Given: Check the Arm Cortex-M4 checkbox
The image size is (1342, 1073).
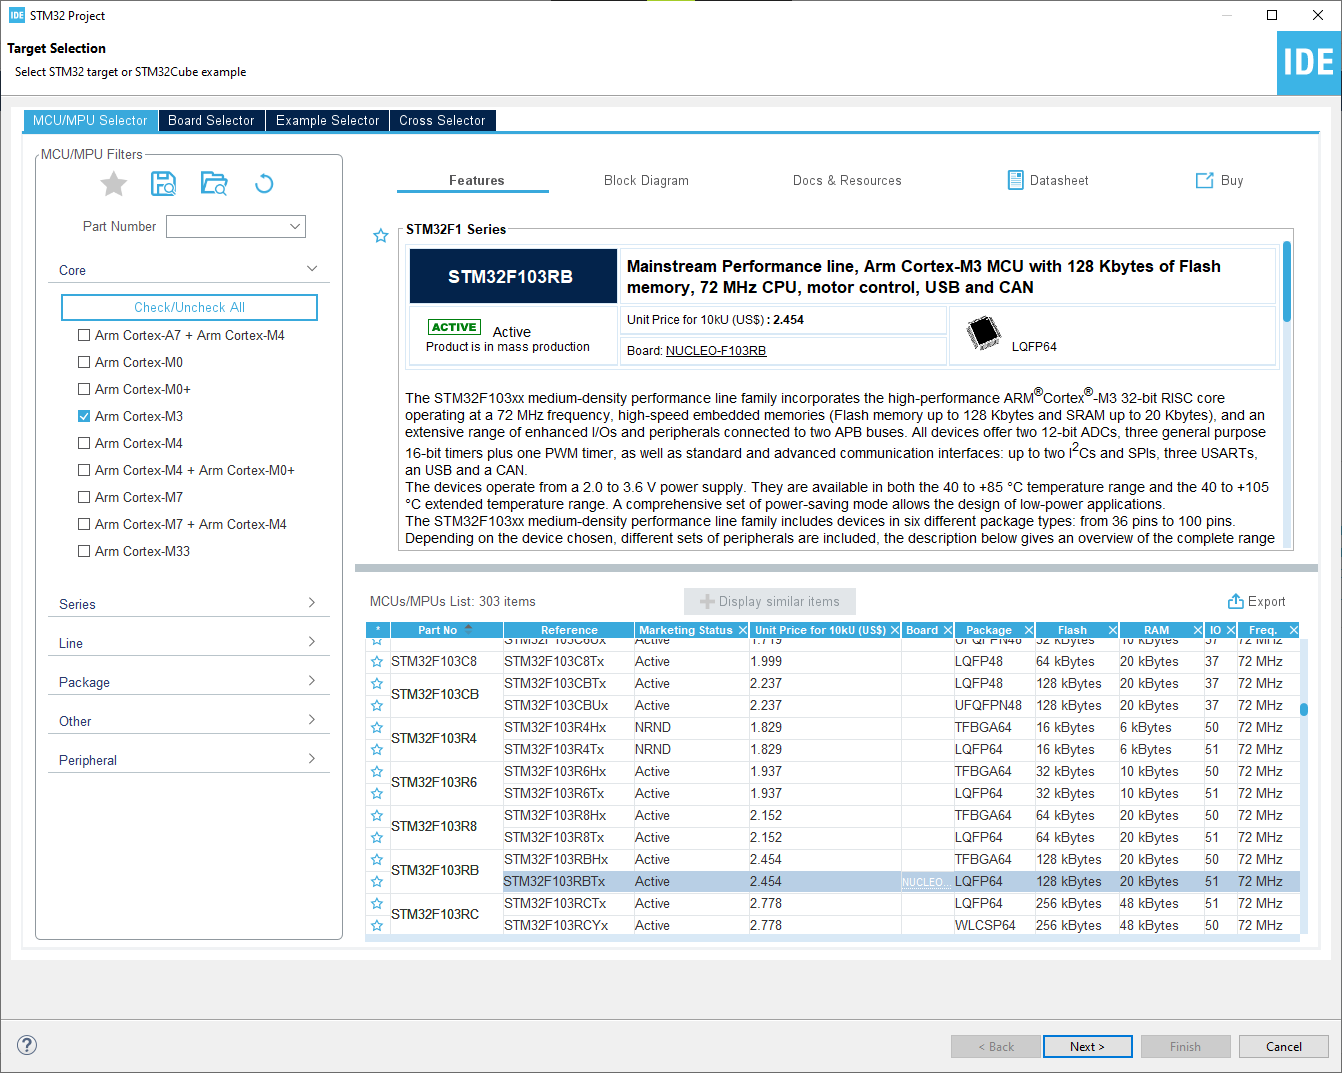Looking at the screenshot, I should pyautogui.click(x=84, y=443).
